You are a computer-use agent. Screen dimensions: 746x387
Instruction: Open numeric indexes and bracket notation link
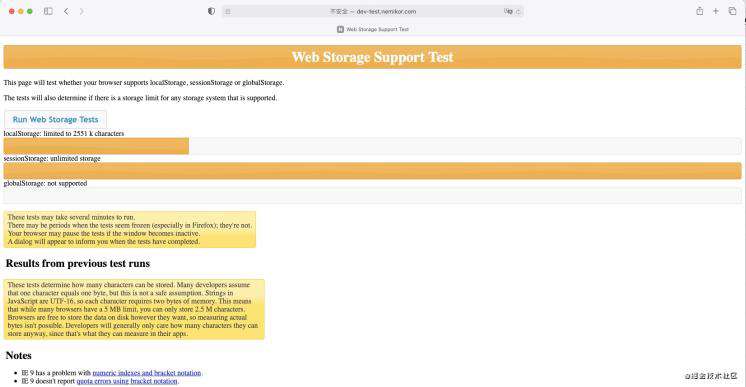[147, 373]
